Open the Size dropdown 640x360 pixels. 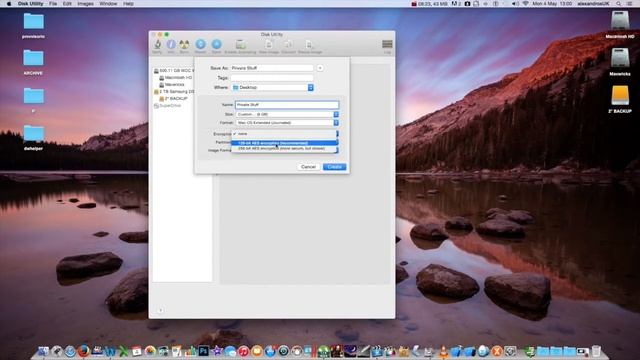[287, 114]
